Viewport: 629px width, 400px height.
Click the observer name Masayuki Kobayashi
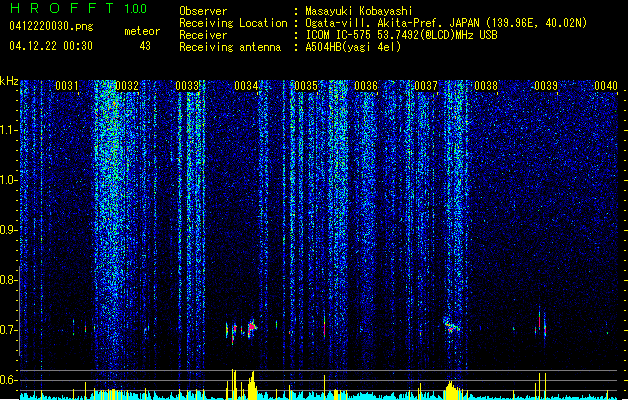pyautogui.click(x=359, y=11)
